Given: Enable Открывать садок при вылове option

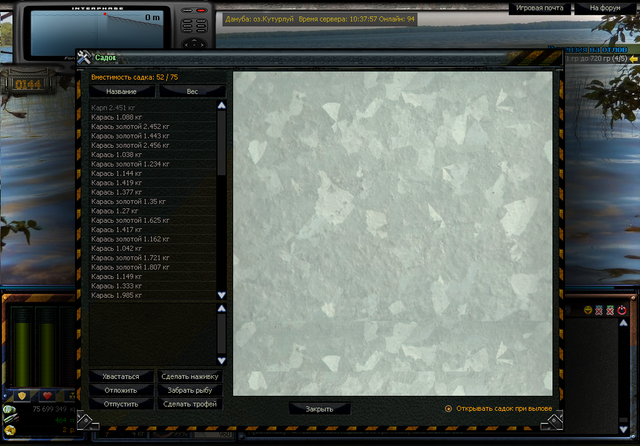Looking at the screenshot, I should tap(448, 408).
